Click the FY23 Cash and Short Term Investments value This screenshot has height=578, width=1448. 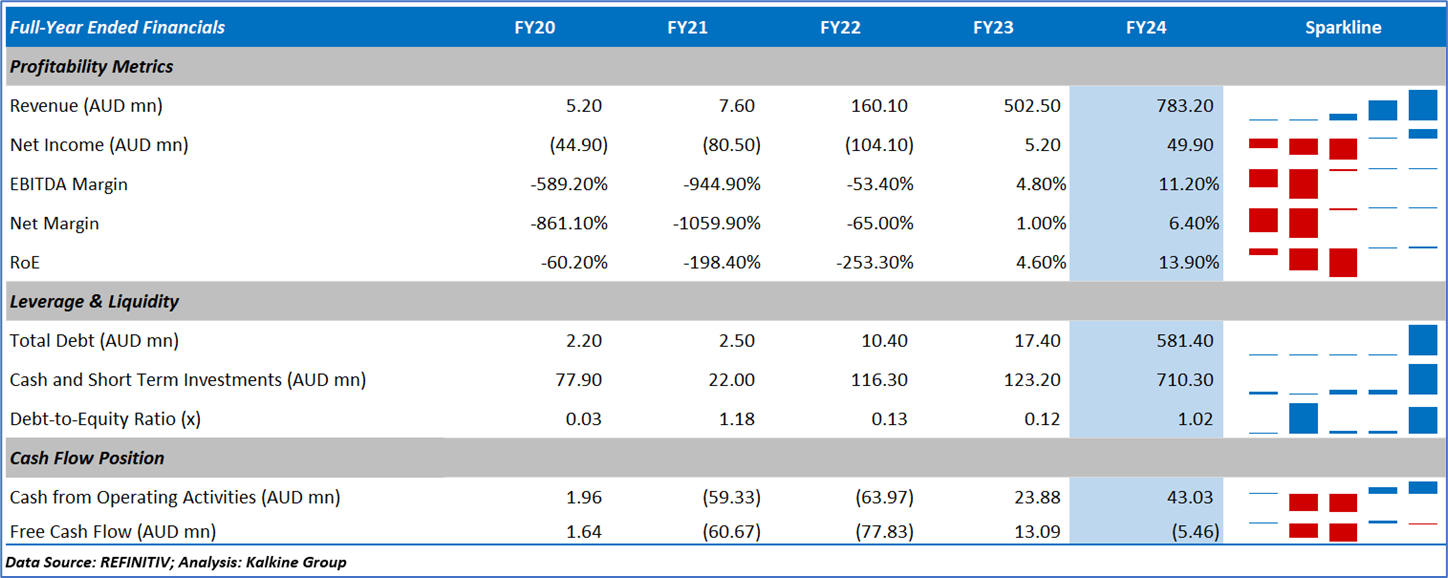tap(1035, 380)
